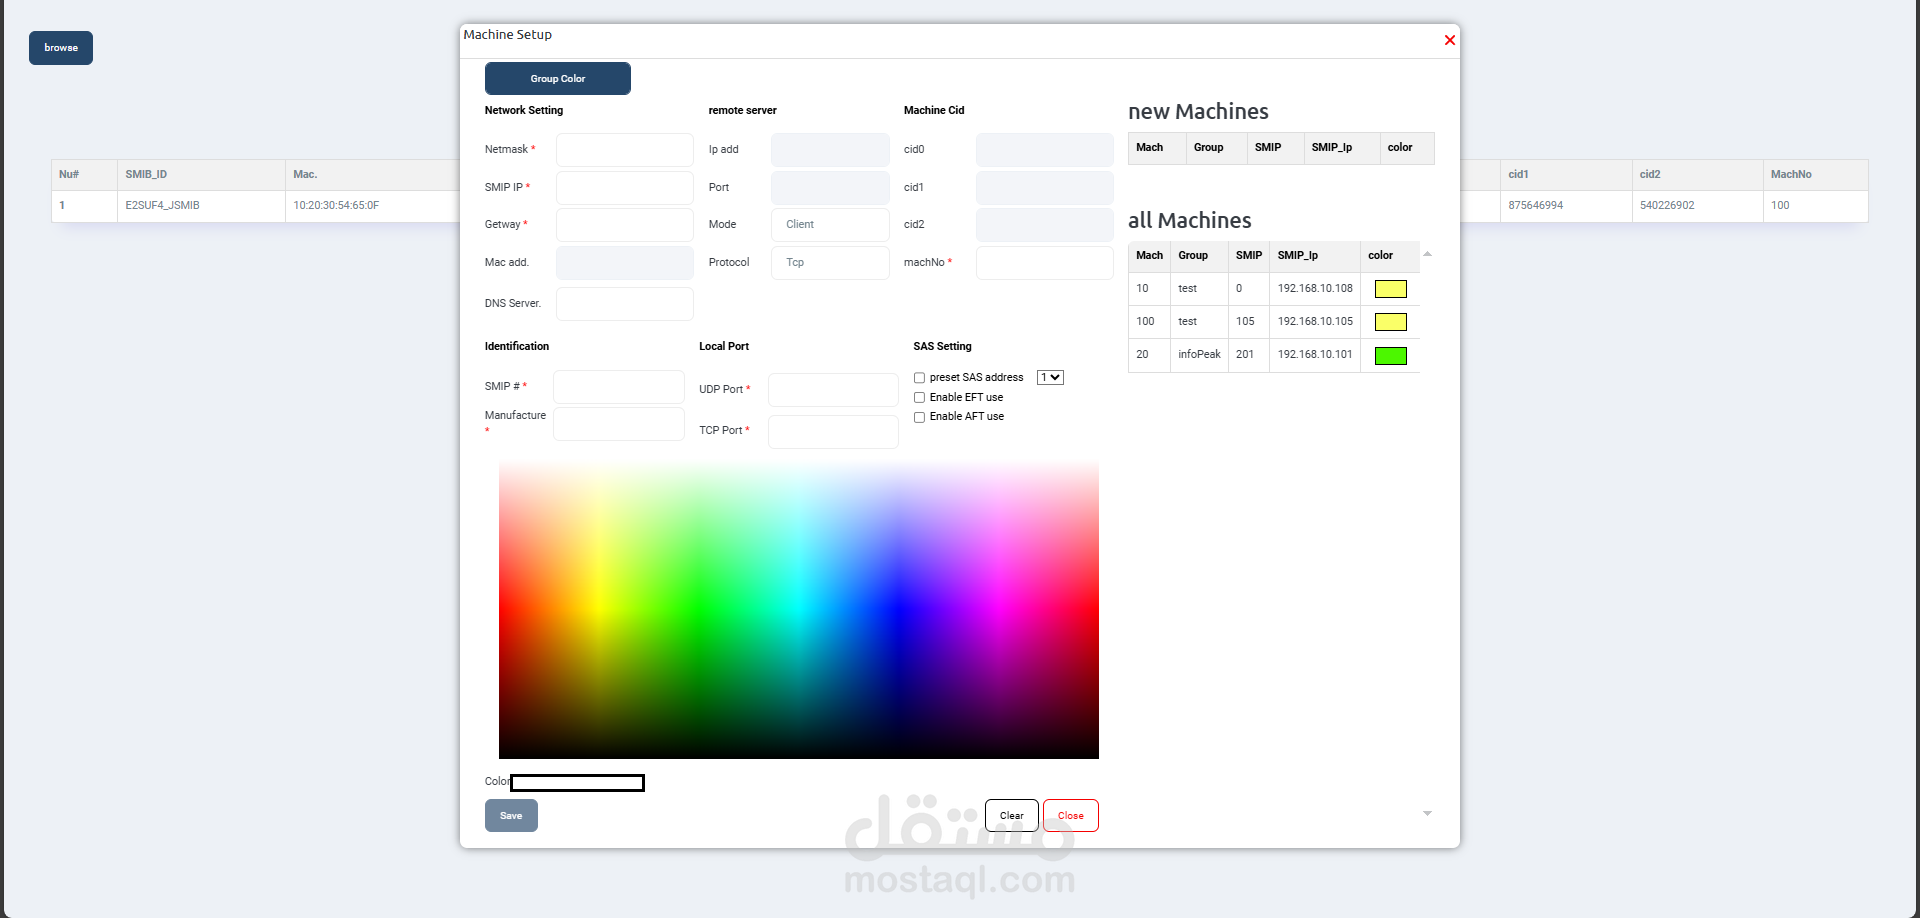
Task: Select the infoPeak group cell
Action: pos(1199,355)
